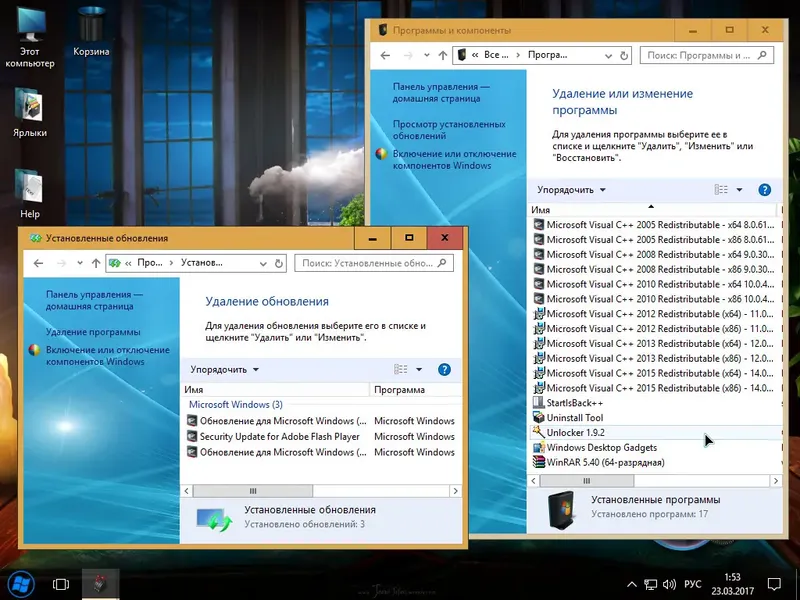The height and width of the screenshot is (600, 800).
Task: Refresh the Программы и компоненты address bar
Action: click(623, 56)
